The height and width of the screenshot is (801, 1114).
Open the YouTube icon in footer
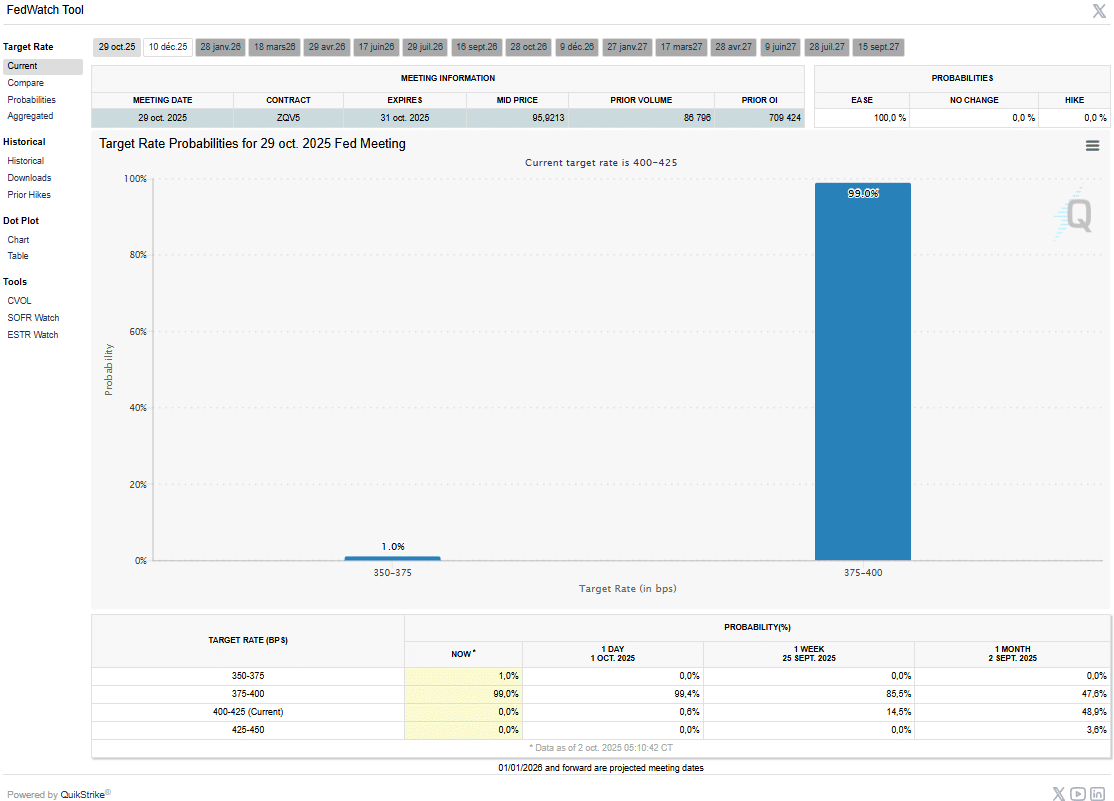(x=1078, y=794)
